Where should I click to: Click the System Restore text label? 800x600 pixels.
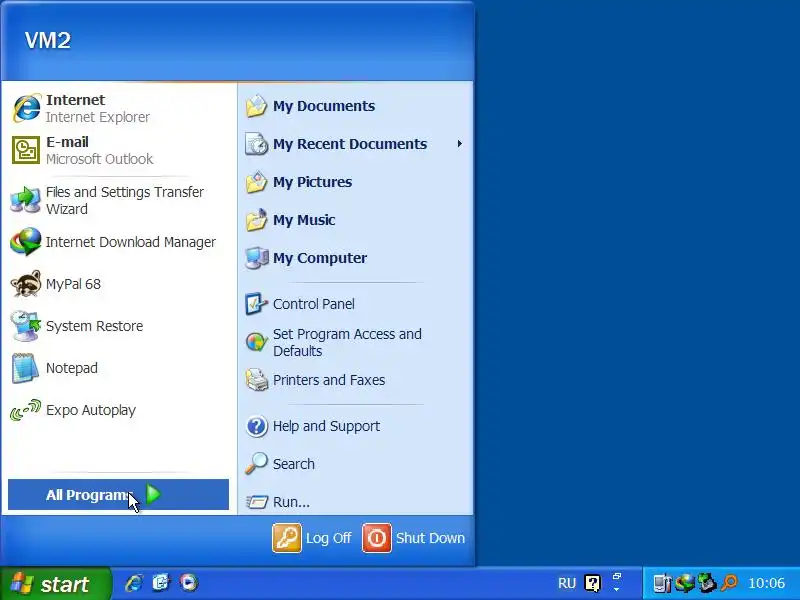pos(94,326)
